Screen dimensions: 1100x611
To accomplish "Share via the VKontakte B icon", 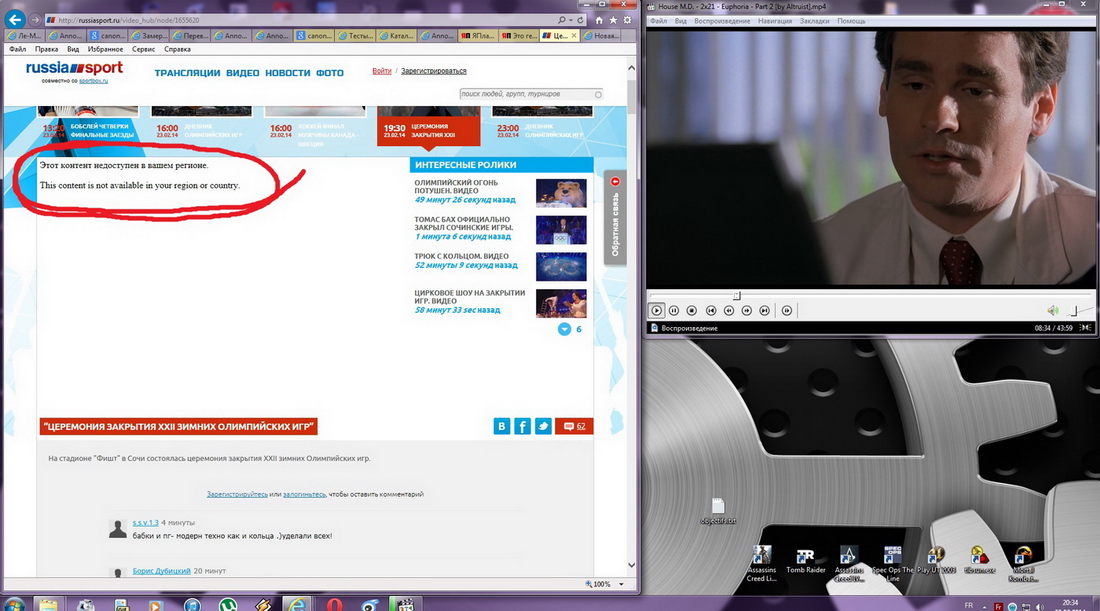I will [502, 426].
